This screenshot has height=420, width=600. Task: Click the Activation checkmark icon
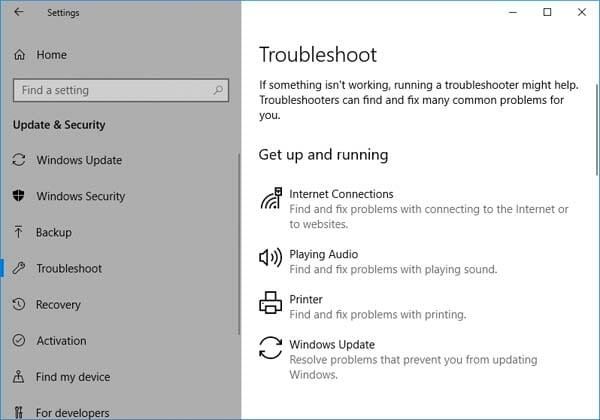(x=19, y=340)
